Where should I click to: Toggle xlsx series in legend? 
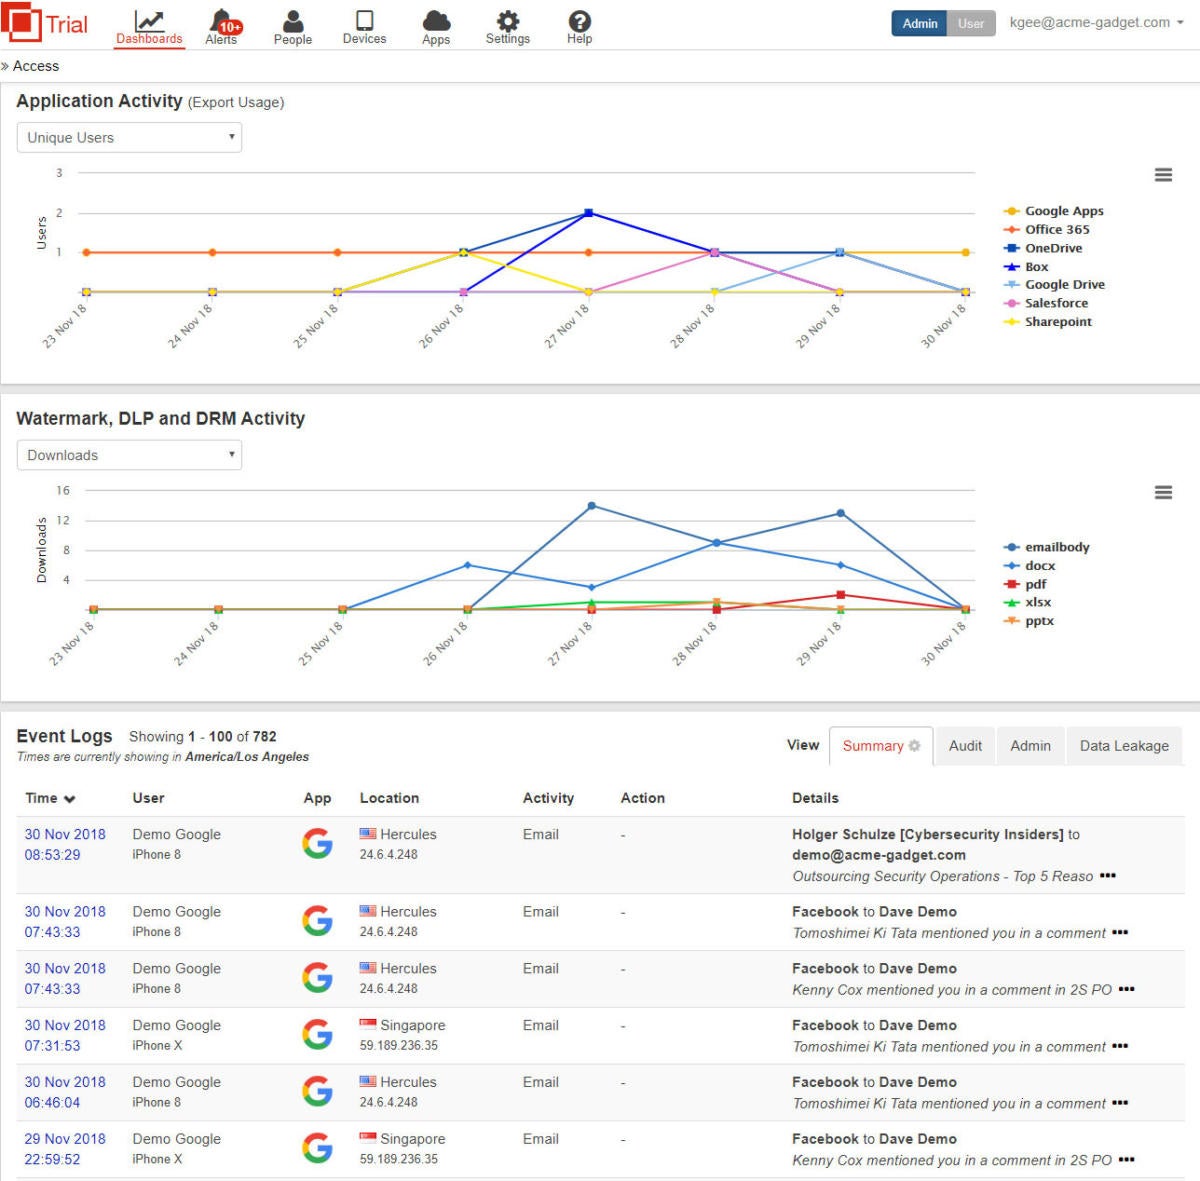point(1028,602)
